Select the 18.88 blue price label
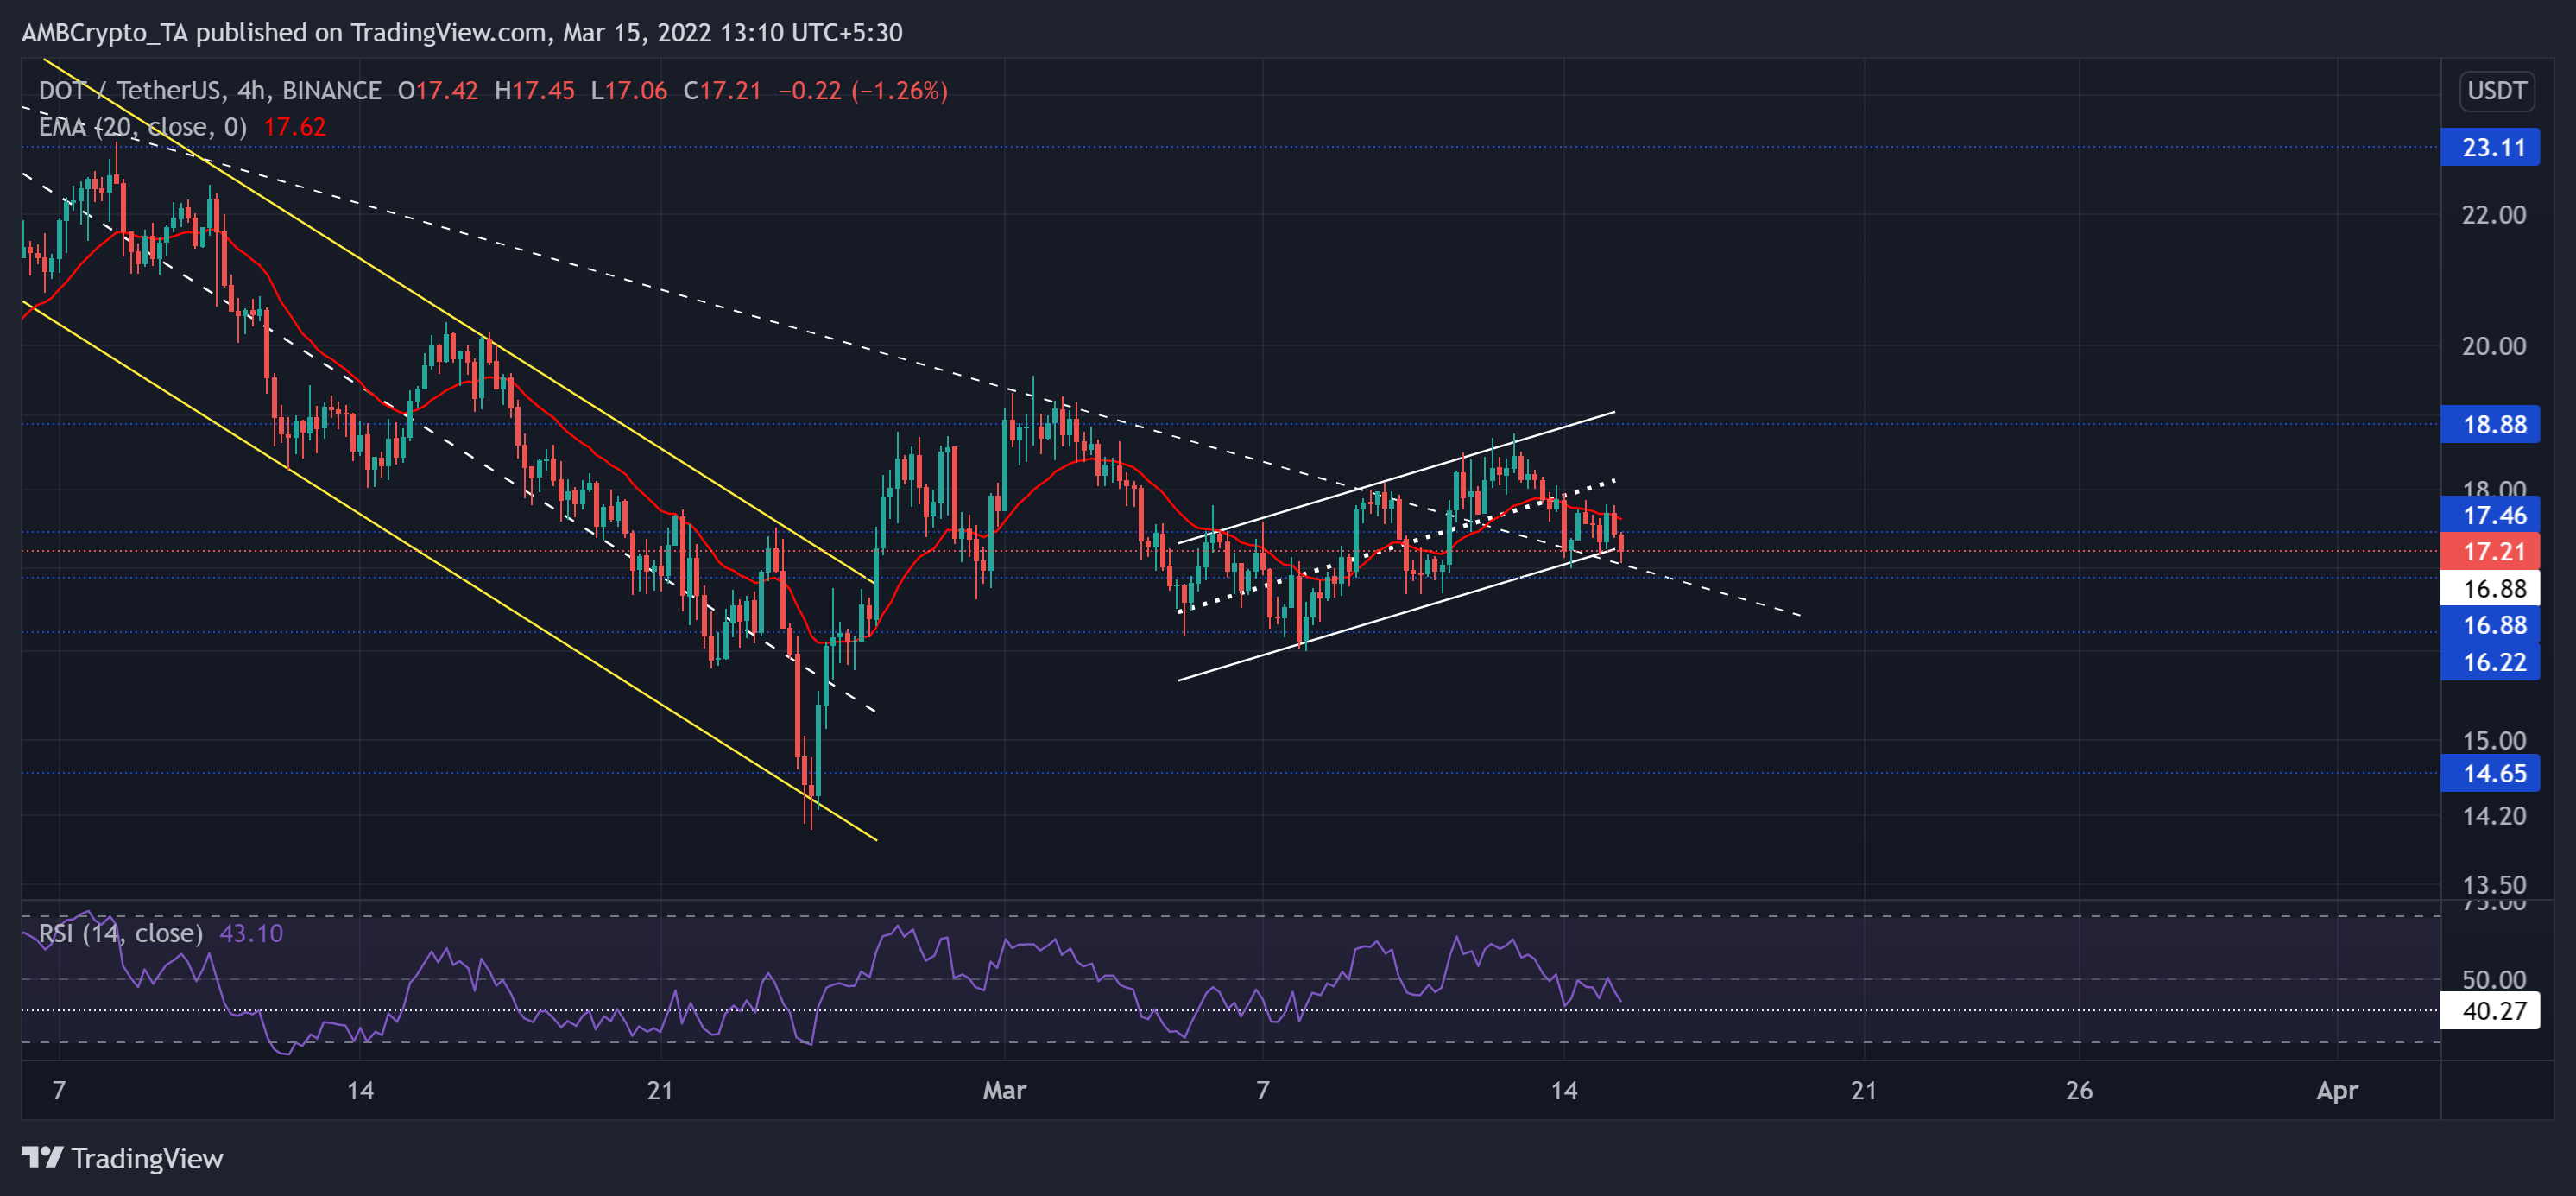Image resolution: width=2576 pixels, height=1196 pixels. pyautogui.click(x=2490, y=425)
